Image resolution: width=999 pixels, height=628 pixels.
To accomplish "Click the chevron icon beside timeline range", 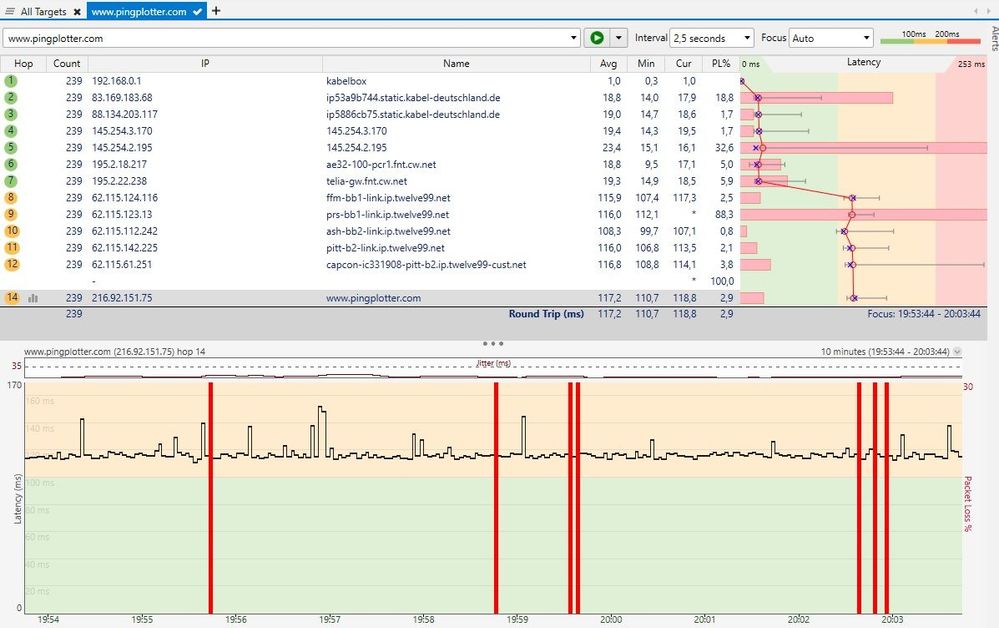I will tap(957, 352).
